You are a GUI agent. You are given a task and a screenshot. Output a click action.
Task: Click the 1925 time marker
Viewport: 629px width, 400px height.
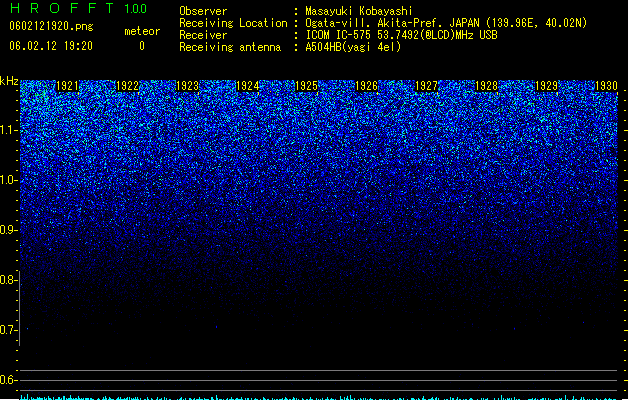(x=306, y=86)
